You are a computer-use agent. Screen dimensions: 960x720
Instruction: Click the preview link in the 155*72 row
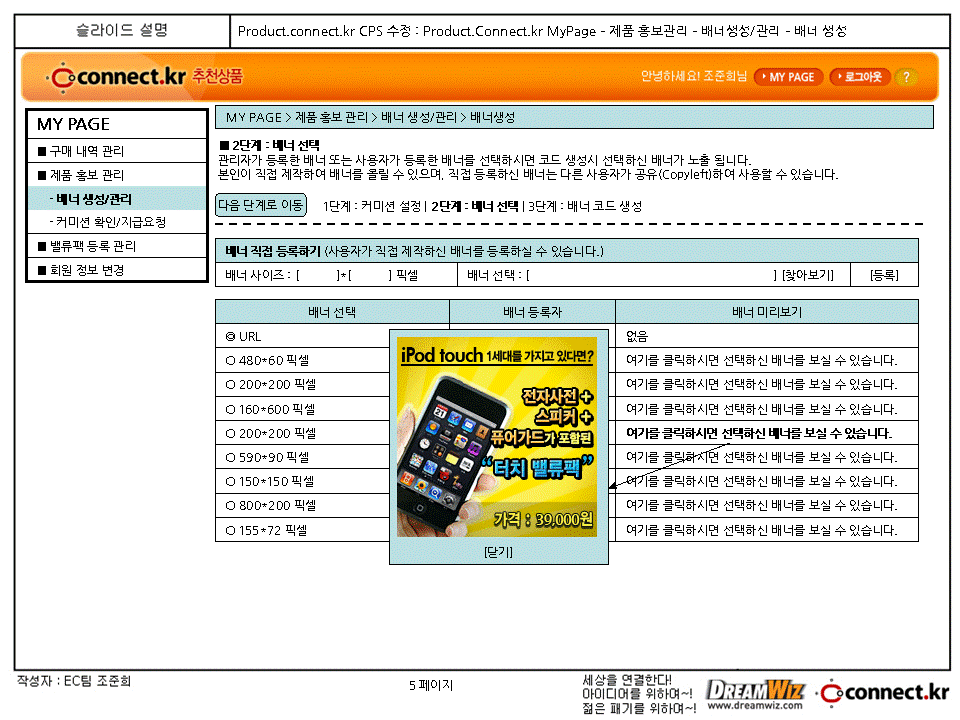point(761,531)
